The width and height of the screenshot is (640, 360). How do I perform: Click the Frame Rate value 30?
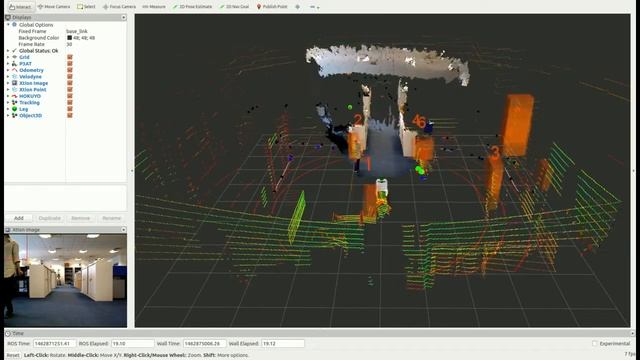tap(69, 44)
